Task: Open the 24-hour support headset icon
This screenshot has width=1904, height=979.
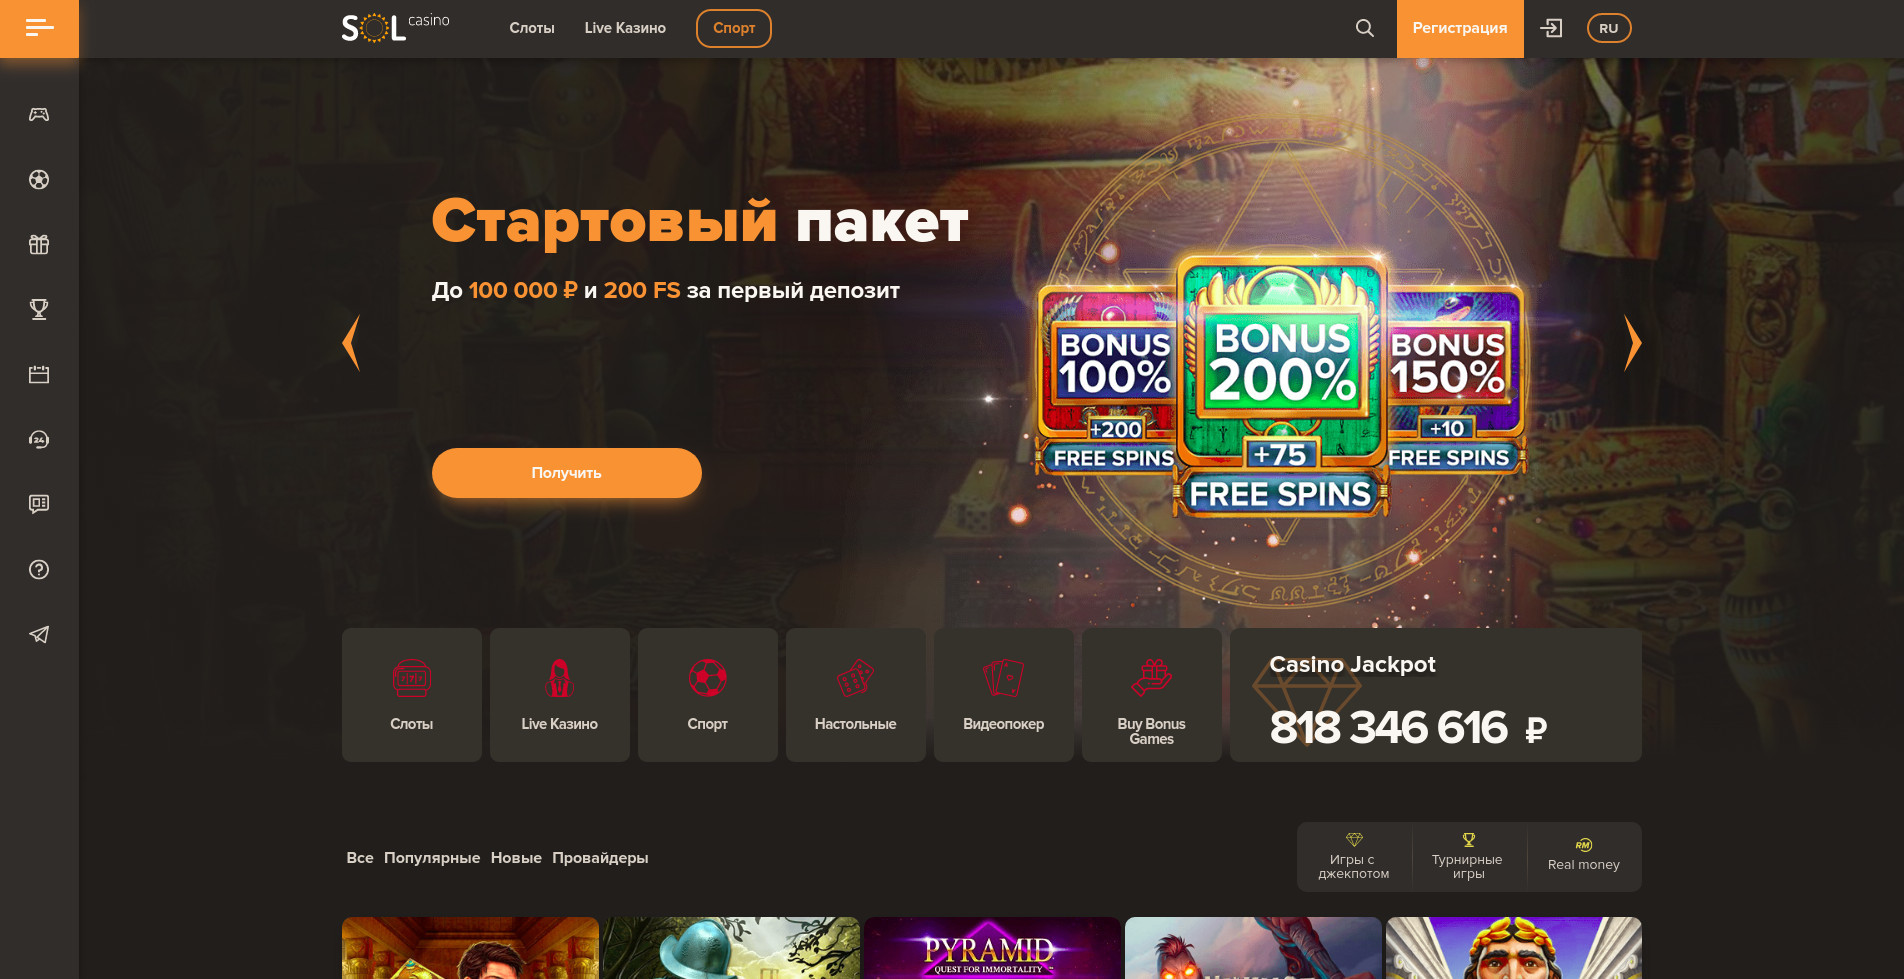Action: coord(39,440)
